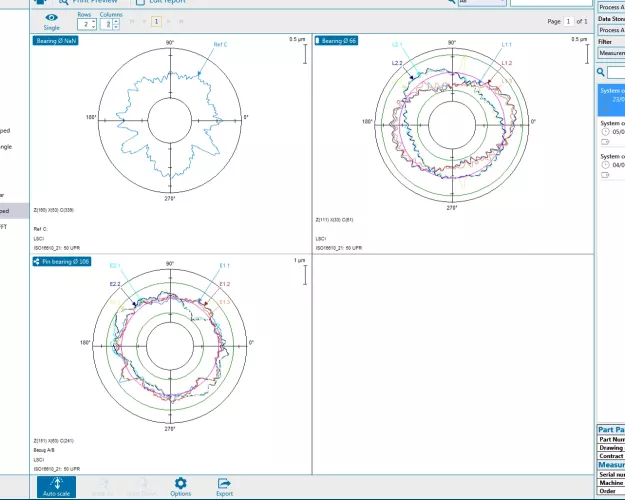The height and width of the screenshot is (500, 625).
Task: Go to the last page arrow
Action: tap(180, 21)
